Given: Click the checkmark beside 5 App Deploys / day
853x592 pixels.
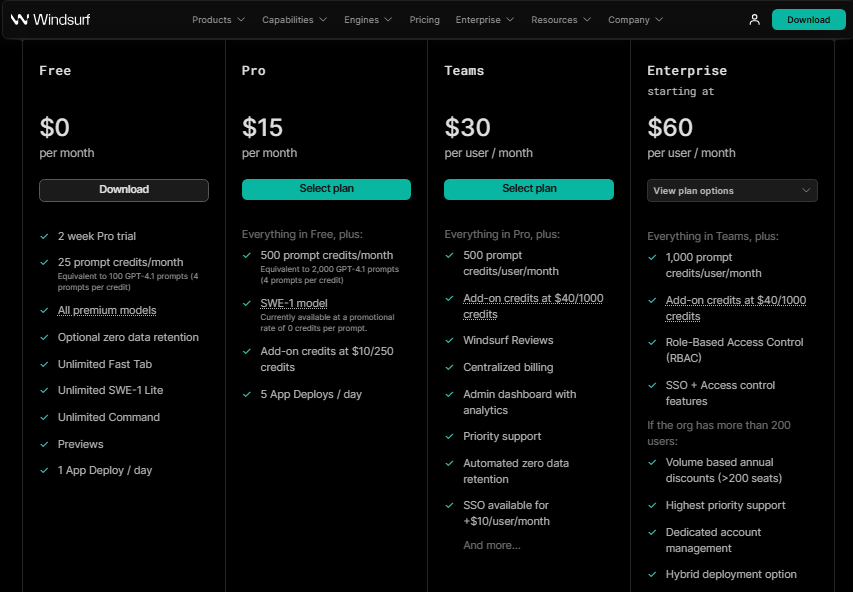Looking at the screenshot, I should point(247,394).
